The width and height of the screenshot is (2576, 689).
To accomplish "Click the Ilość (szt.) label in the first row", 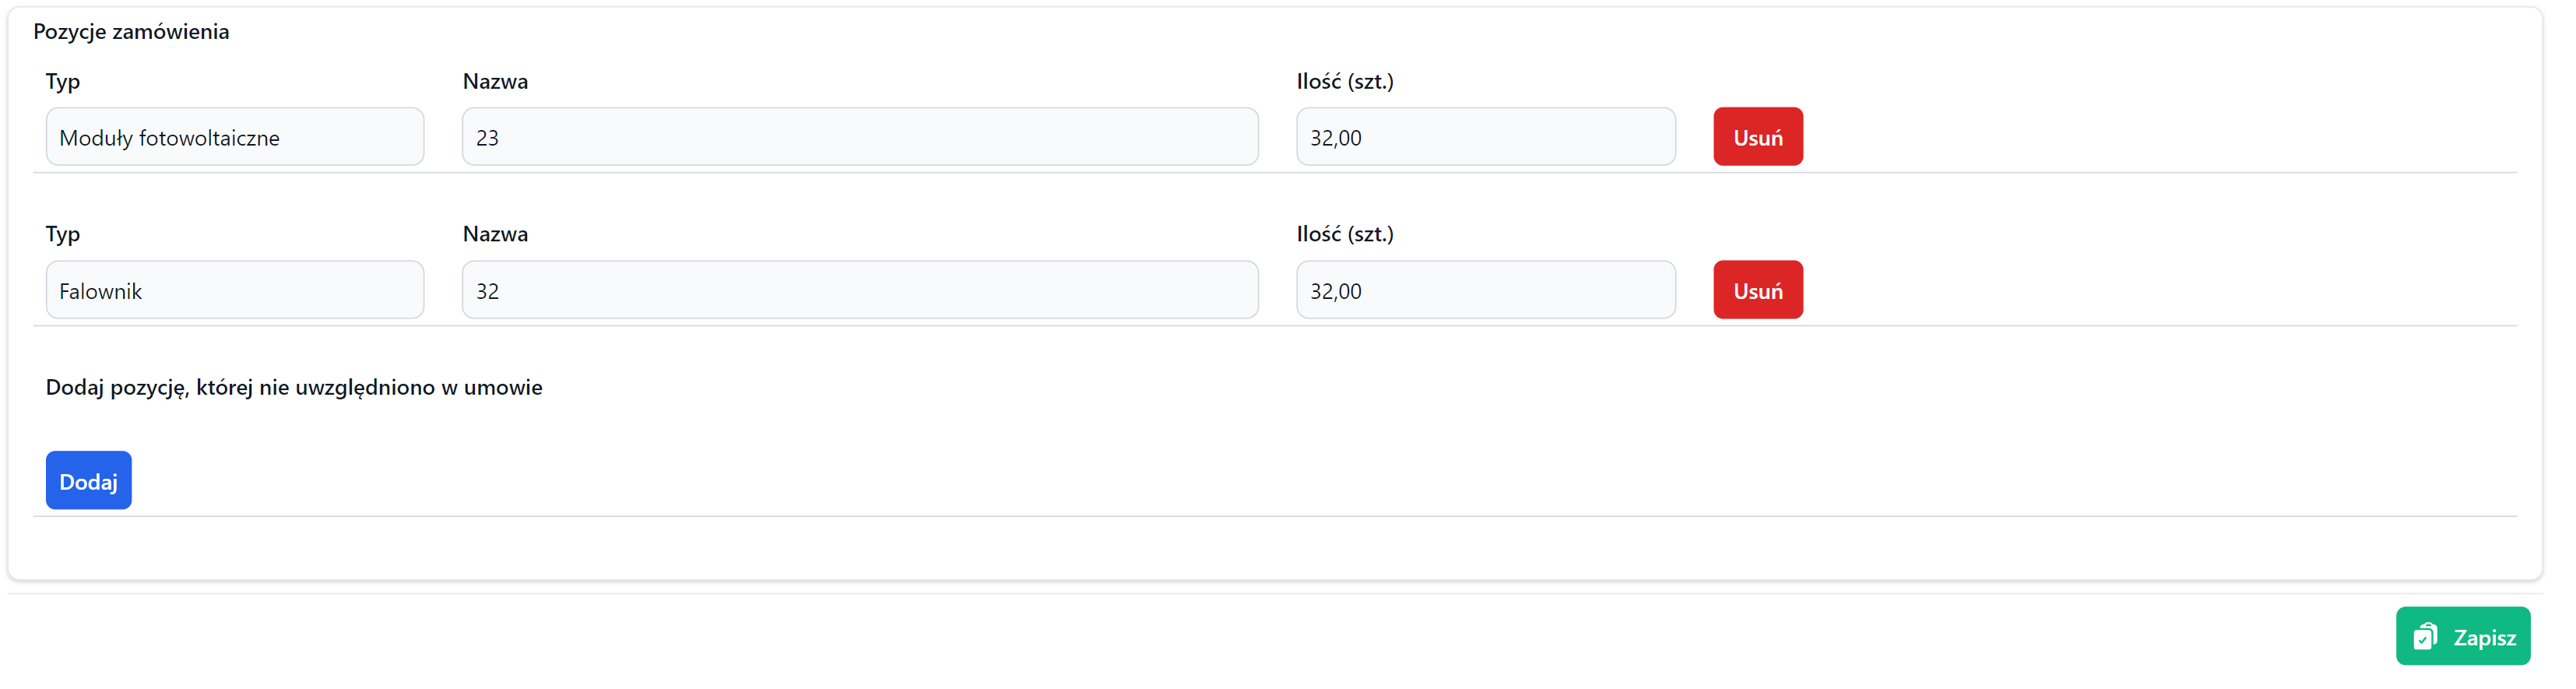I will coord(1344,82).
